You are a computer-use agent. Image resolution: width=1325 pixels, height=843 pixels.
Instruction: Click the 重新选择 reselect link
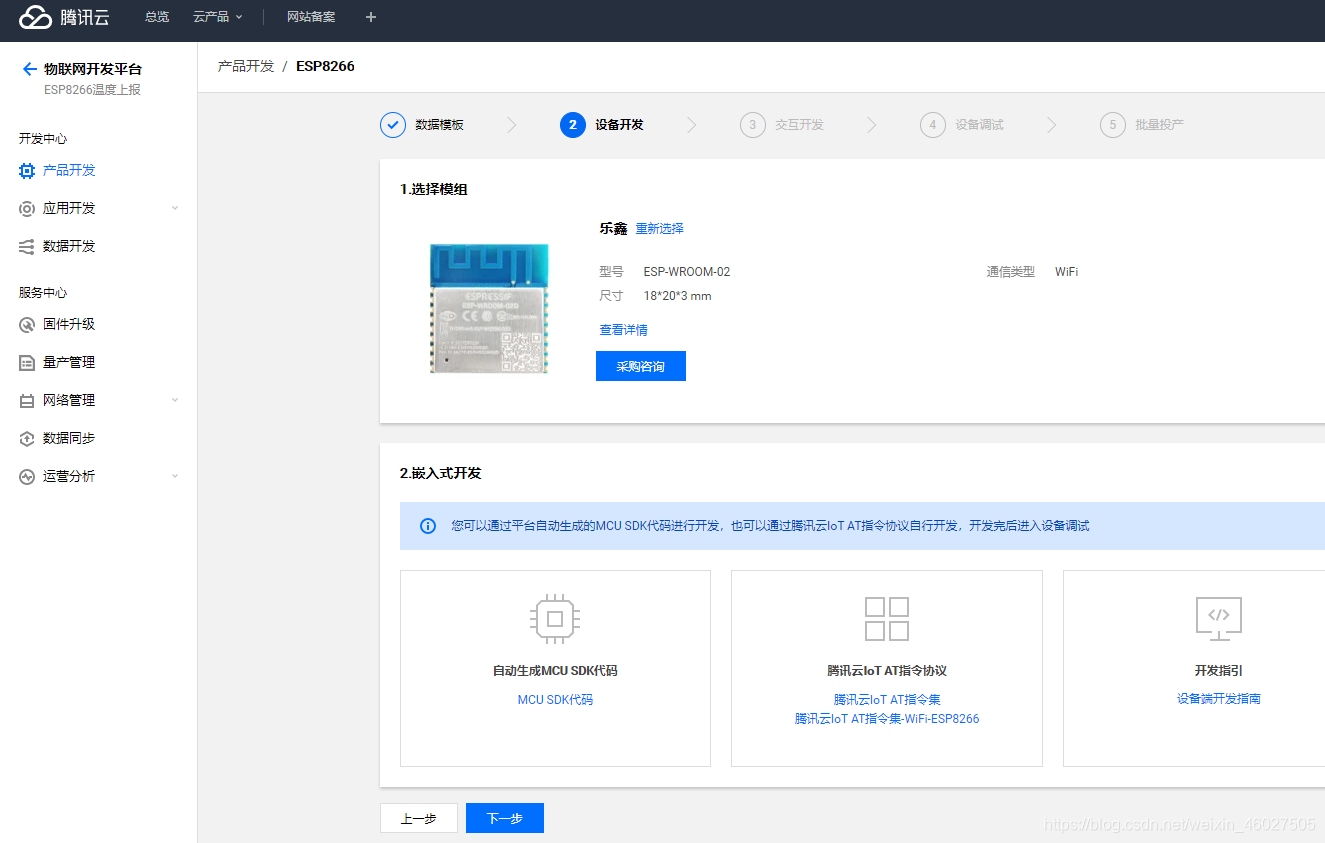pyautogui.click(x=660, y=228)
